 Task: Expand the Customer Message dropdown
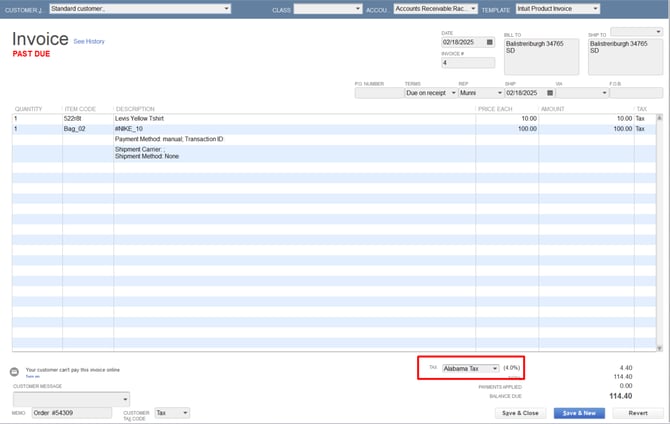tap(125, 398)
